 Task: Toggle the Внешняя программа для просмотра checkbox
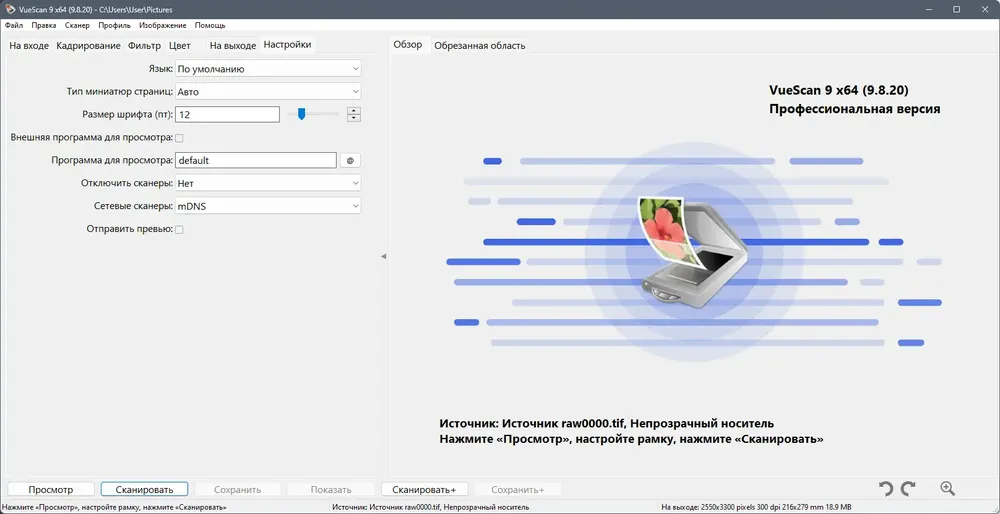pyautogui.click(x=179, y=138)
